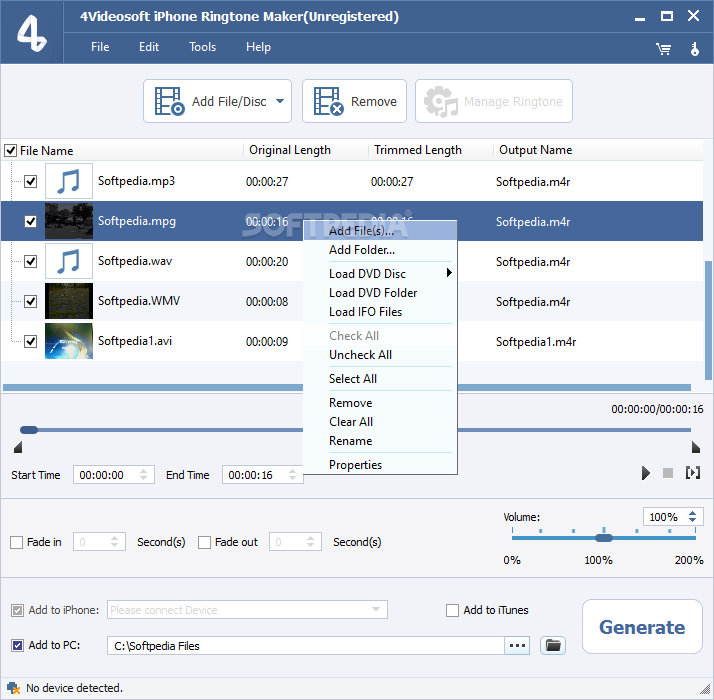Viewport: 714px width, 700px height.
Task: Choose Remove in the context menu
Action: point(380,403)
